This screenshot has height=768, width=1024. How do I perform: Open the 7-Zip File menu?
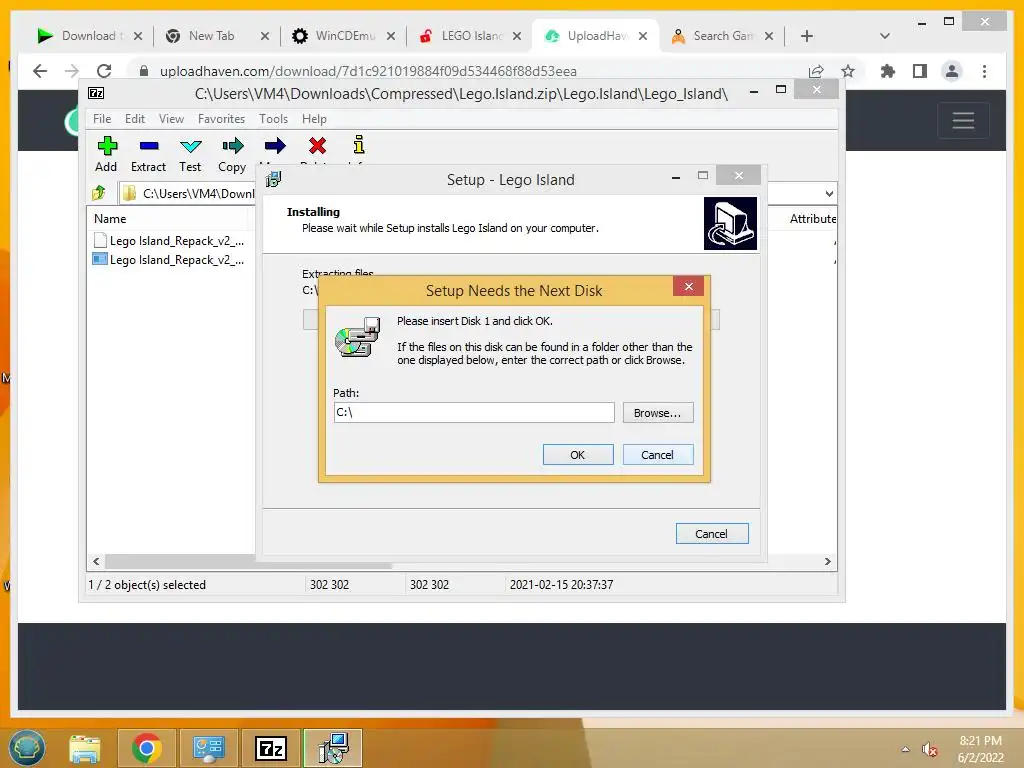pyautogui.click(x=102, y=119)
